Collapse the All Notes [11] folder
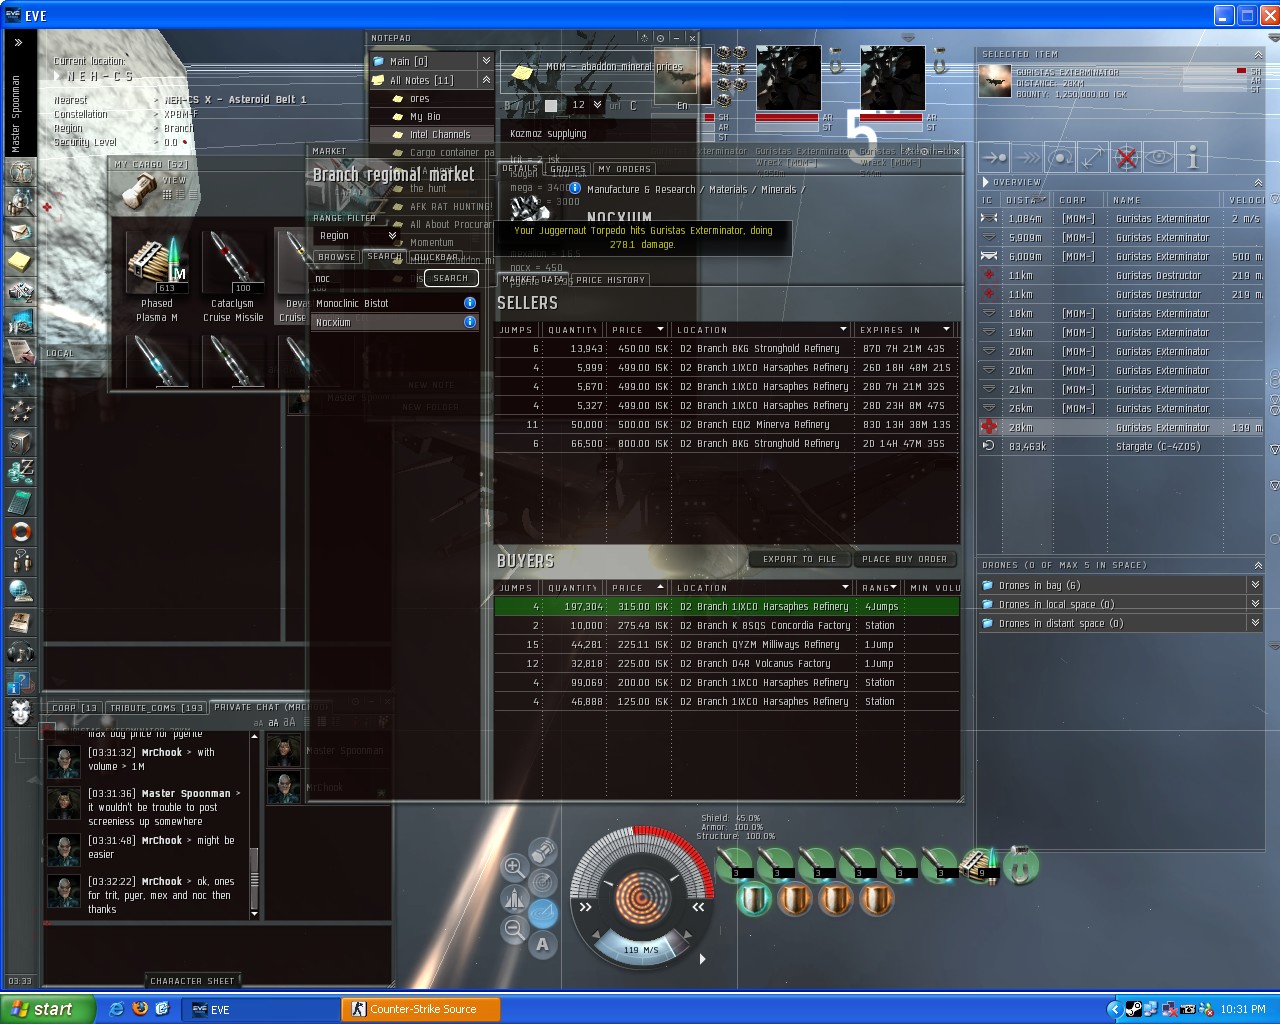1280x1024 pixels. tap(486, 80)
